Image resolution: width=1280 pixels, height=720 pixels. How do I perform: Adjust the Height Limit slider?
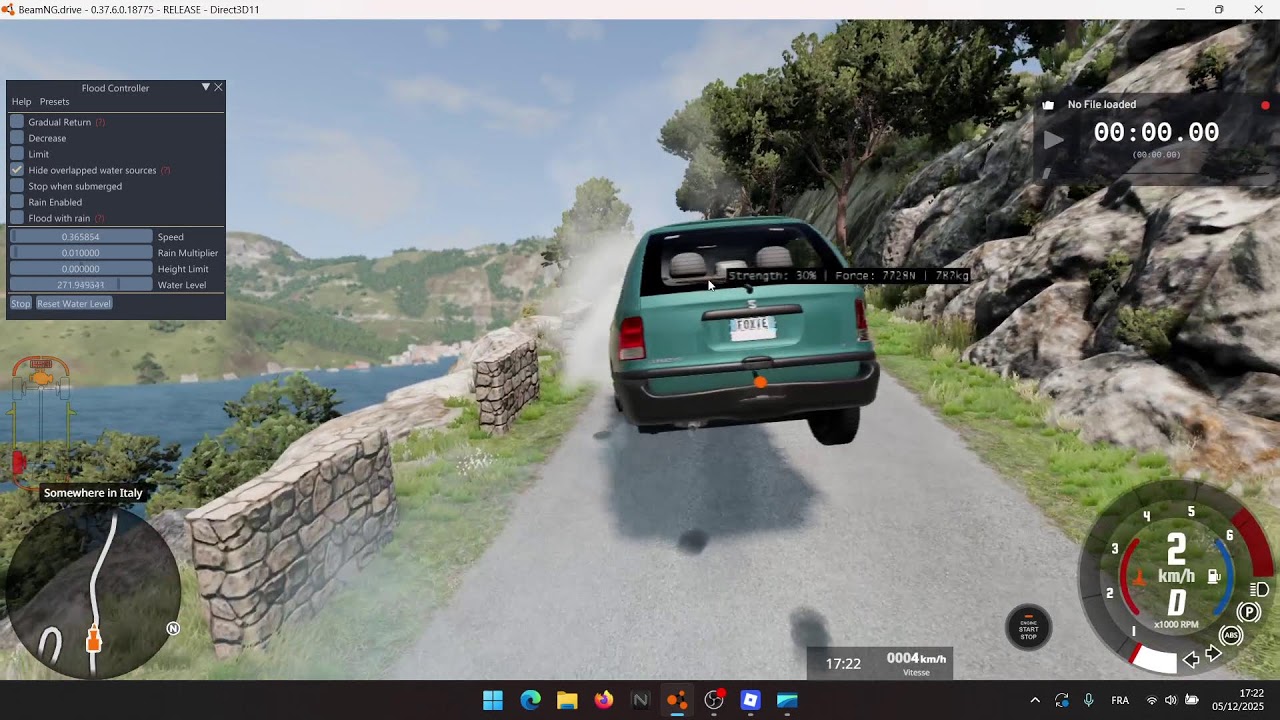[81, 269]
